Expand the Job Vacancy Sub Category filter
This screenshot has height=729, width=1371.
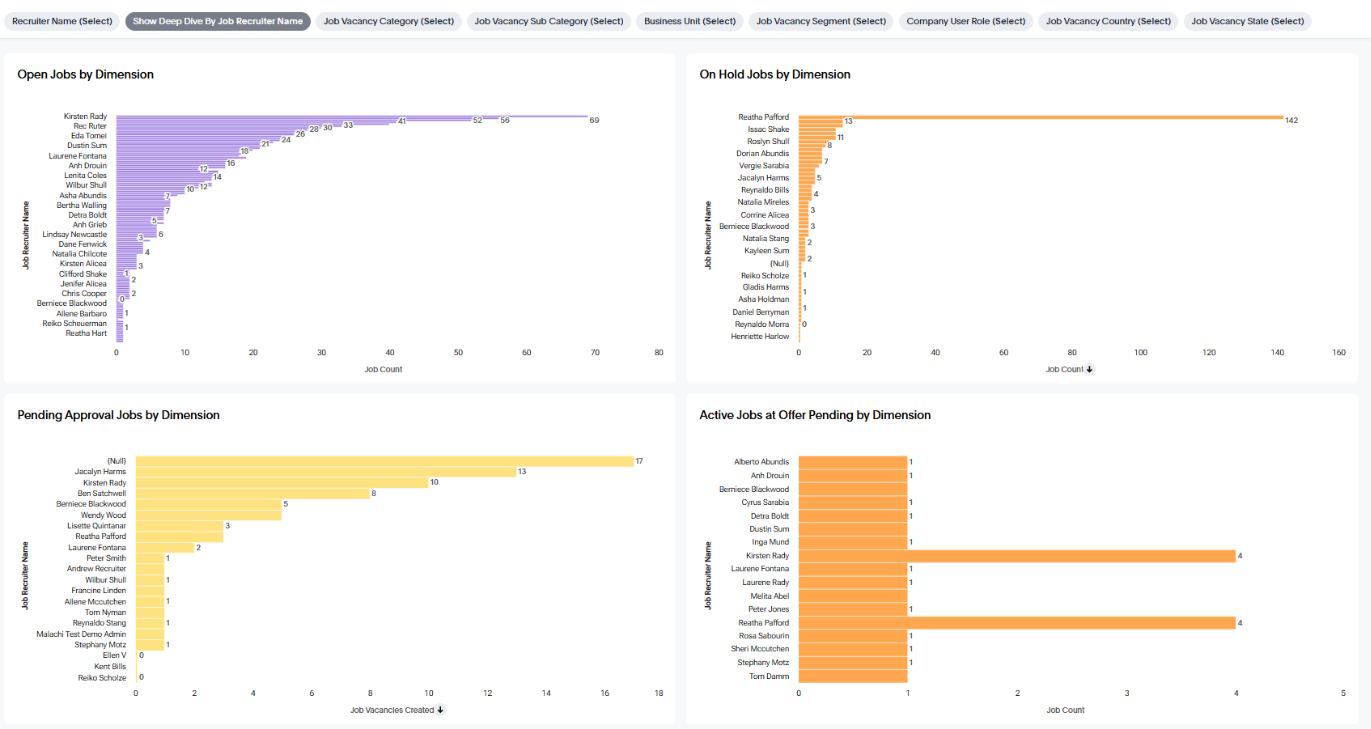(x=548, y=20)
